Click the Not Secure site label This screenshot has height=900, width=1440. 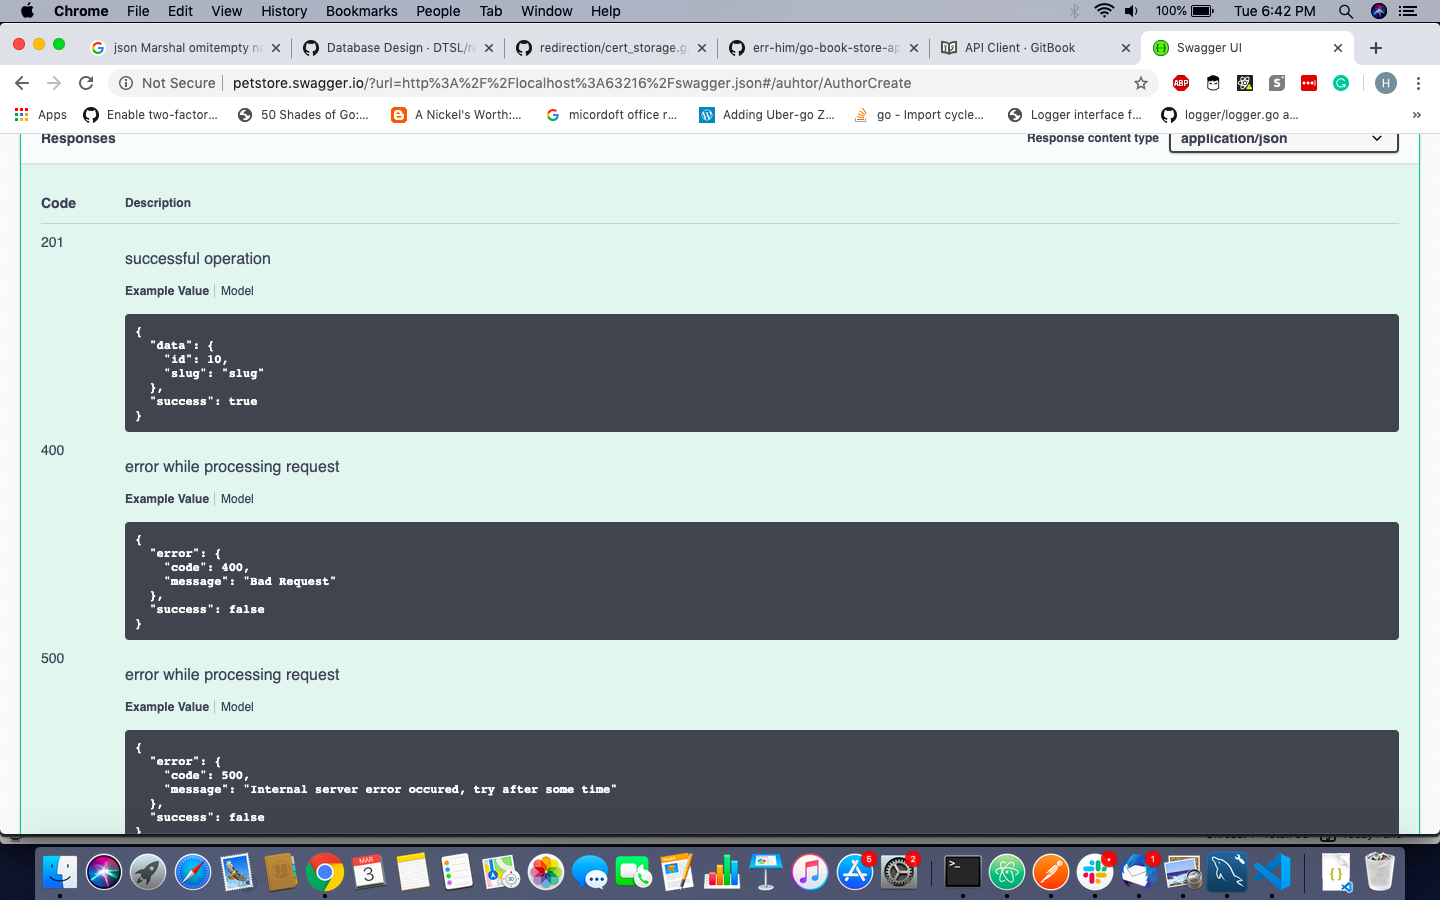(166, 84)
